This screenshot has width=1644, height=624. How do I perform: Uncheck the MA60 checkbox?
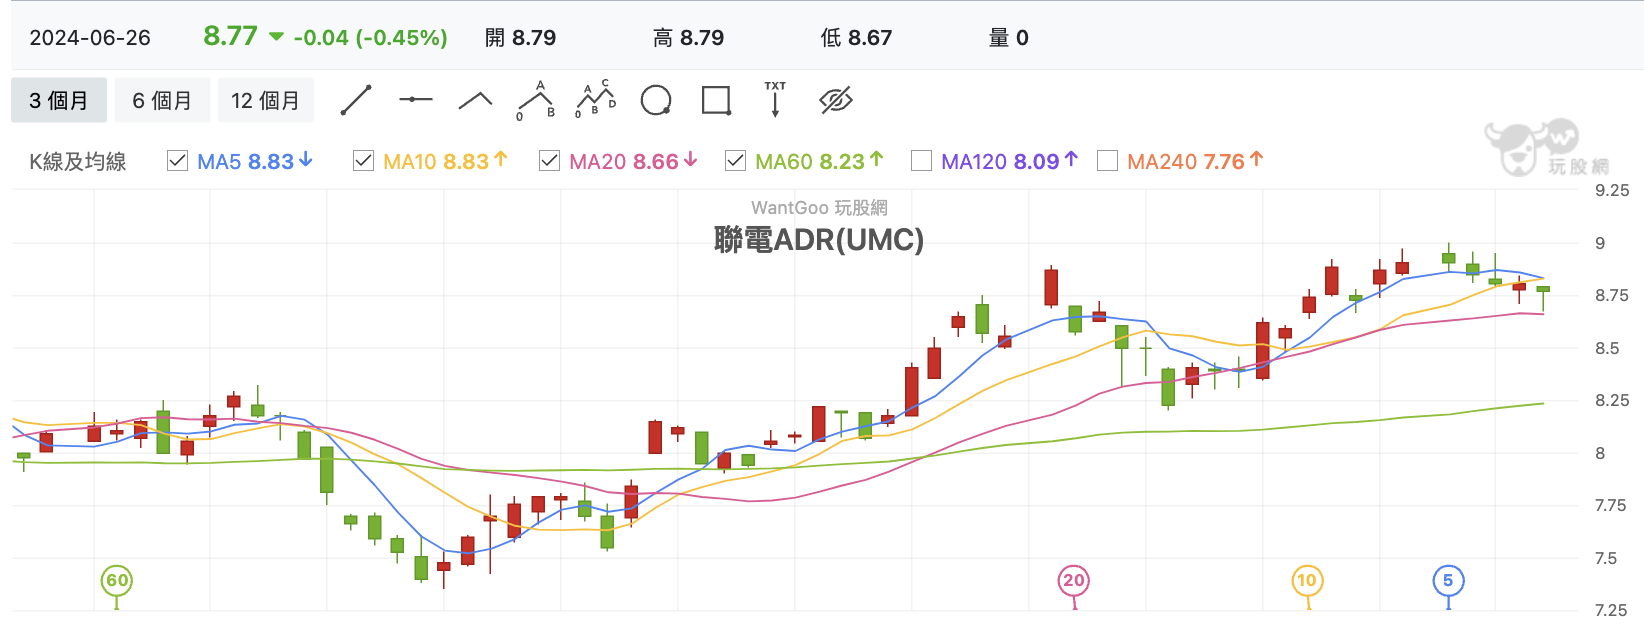(735, 161)
